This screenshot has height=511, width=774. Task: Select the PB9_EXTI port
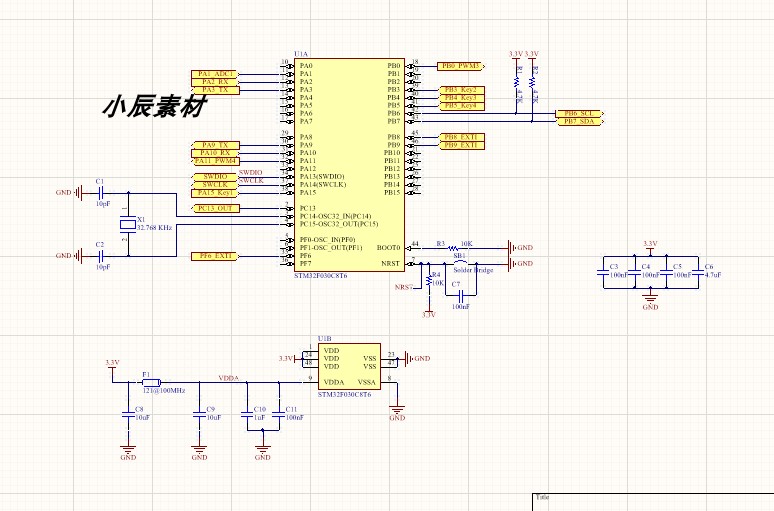pos(461,145)
